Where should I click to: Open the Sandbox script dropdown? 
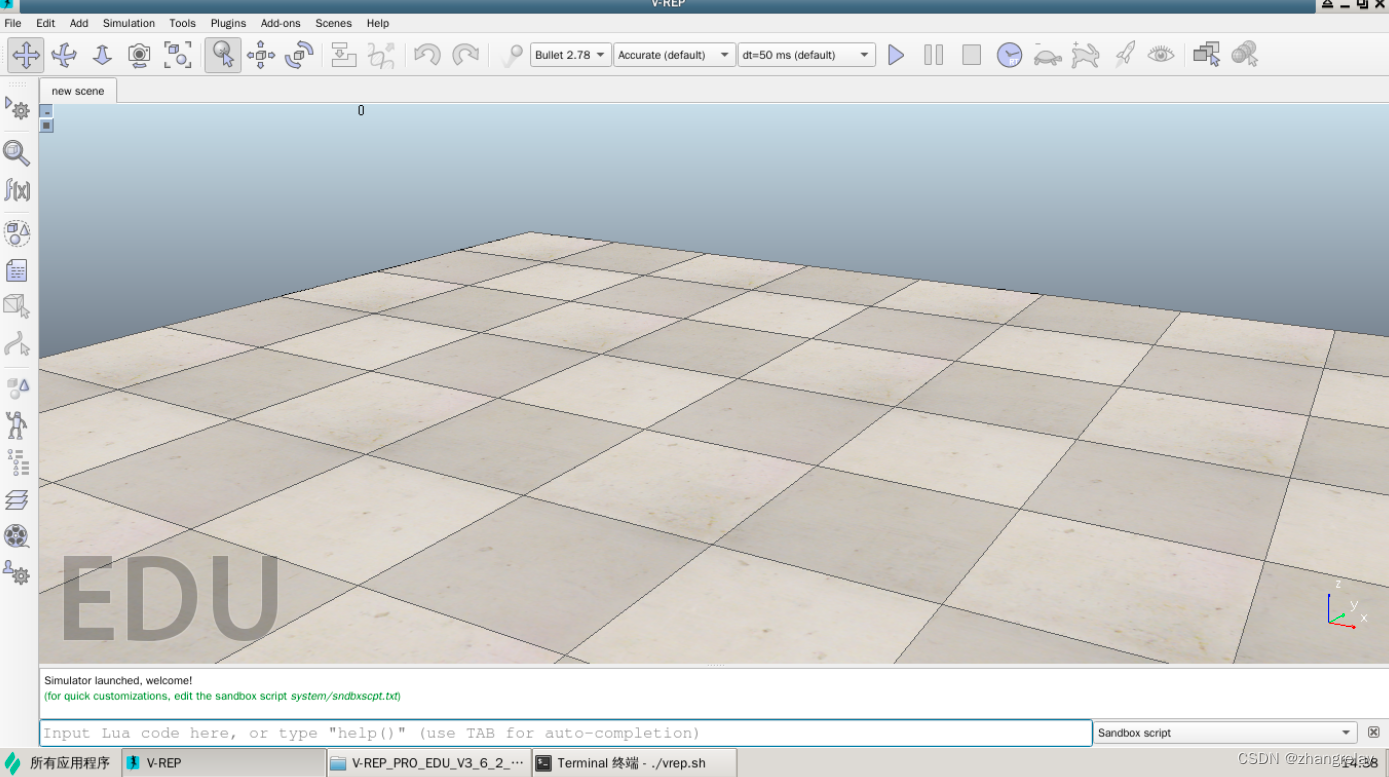tap(1225, 733)
